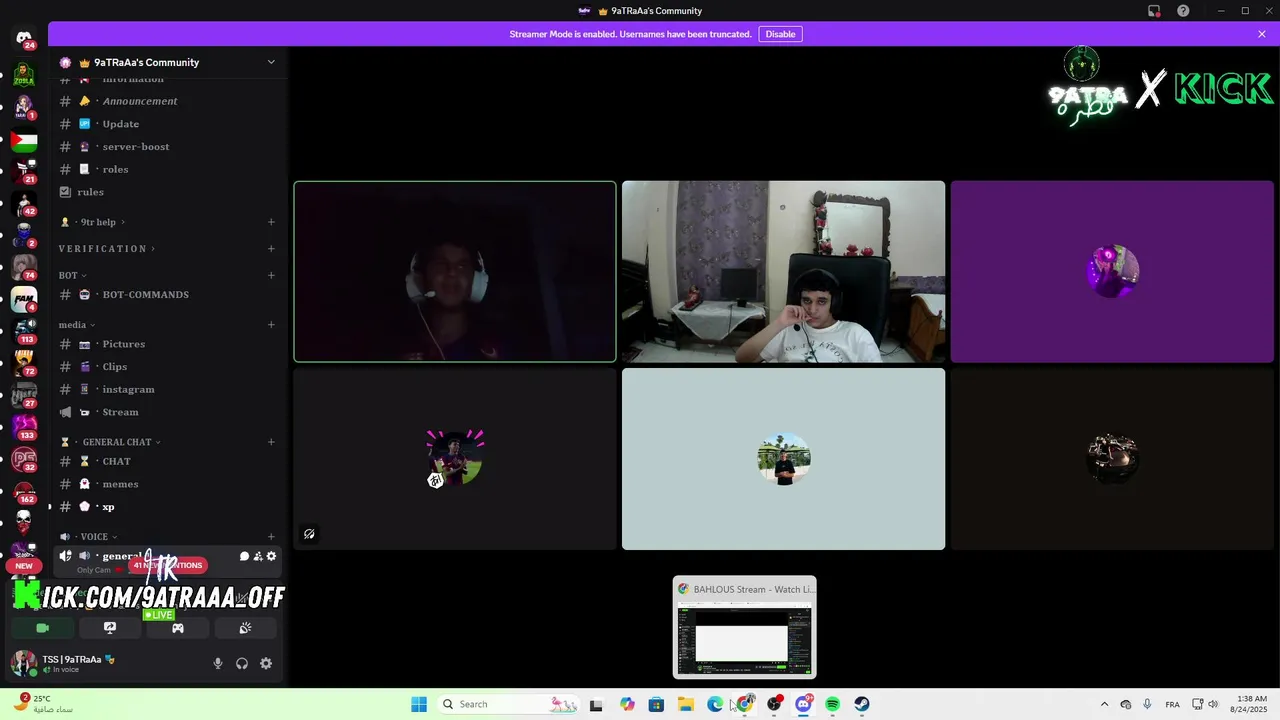Open User Settings gear icon
This screenshot has width=1280, height=720.
pos(266,663)
